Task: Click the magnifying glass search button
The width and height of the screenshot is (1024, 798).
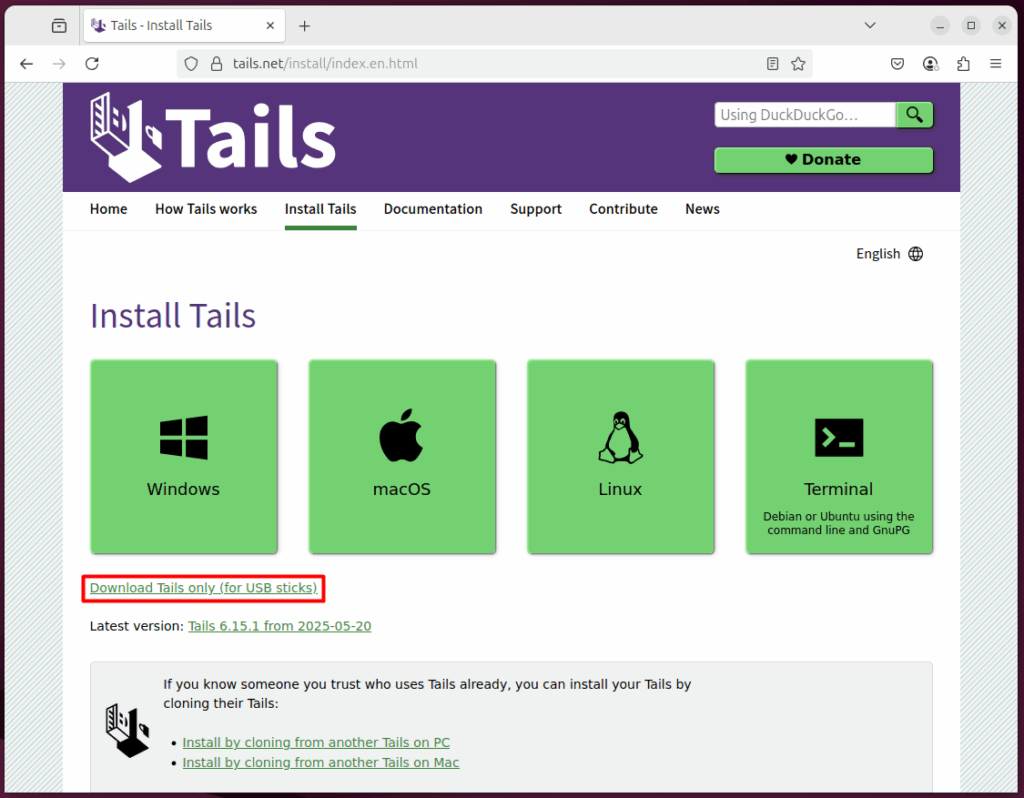Action: tap(914, 115)
